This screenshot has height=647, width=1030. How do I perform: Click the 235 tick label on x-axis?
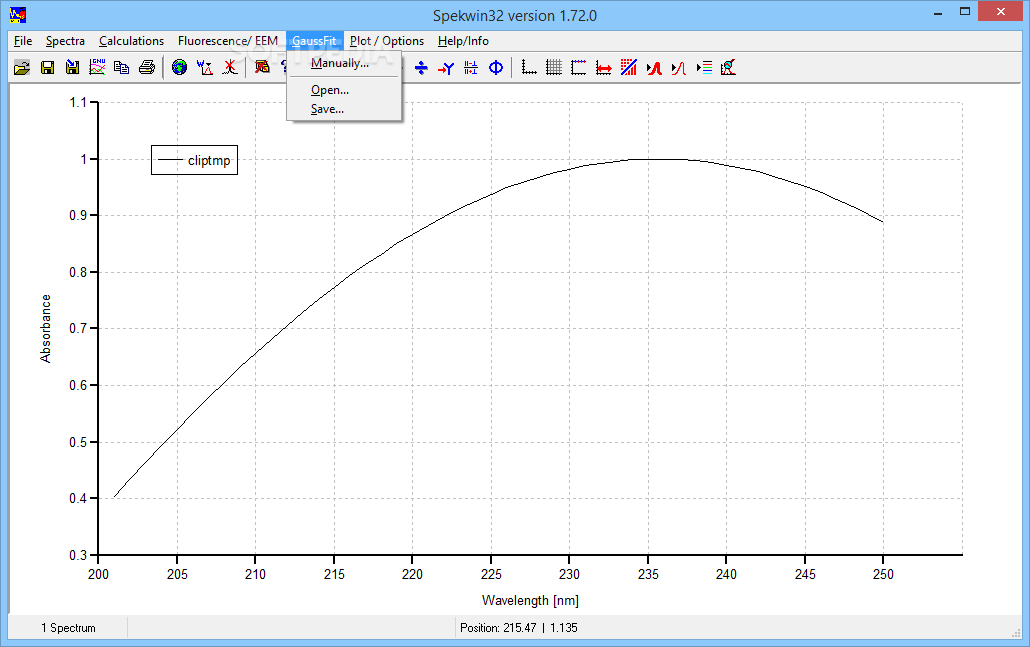648,574
